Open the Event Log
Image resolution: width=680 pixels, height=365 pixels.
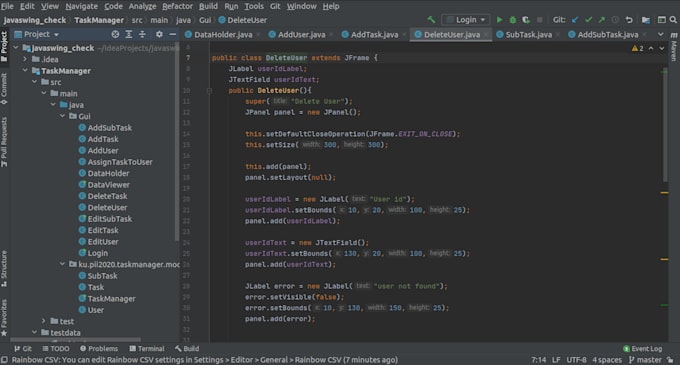(x=643, y=349)
